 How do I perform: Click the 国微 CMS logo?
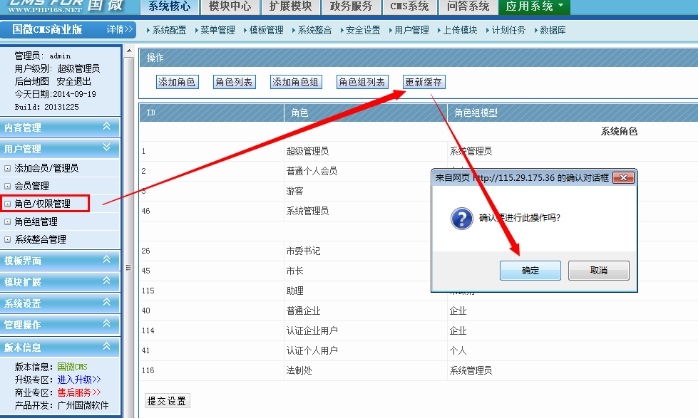tap(62, 7)
